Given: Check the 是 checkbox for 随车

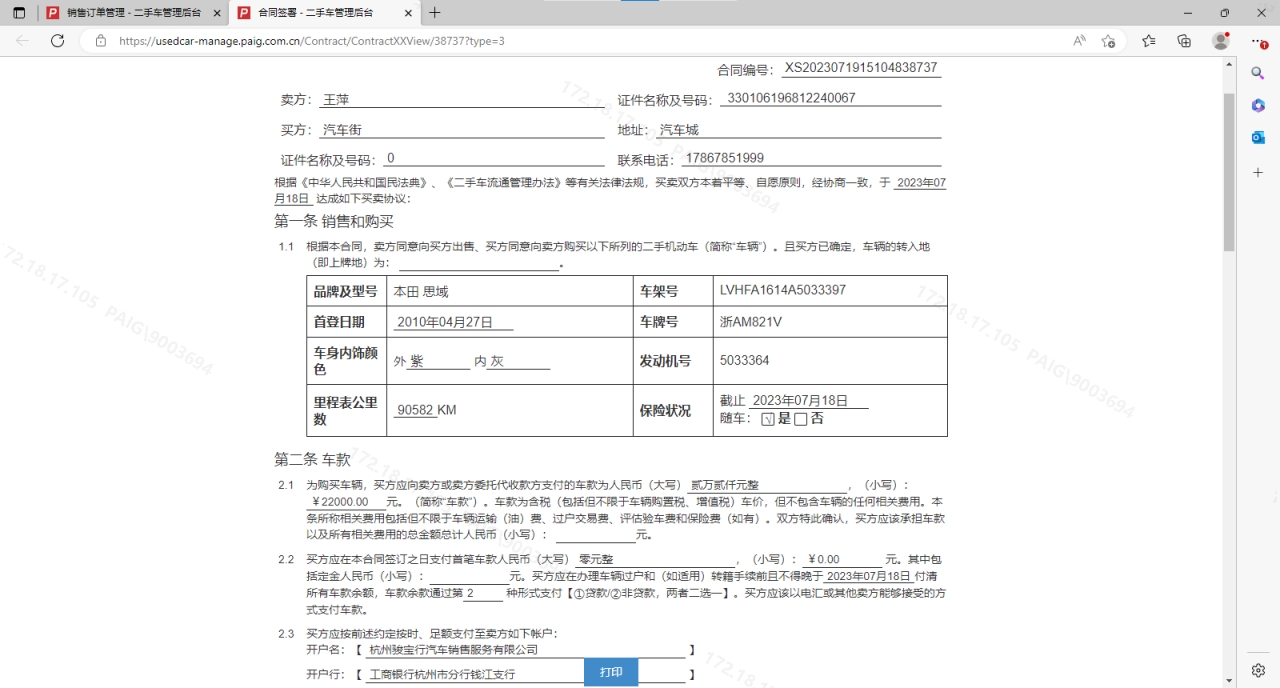Looking at the screenshot, I should pos(767,420).
